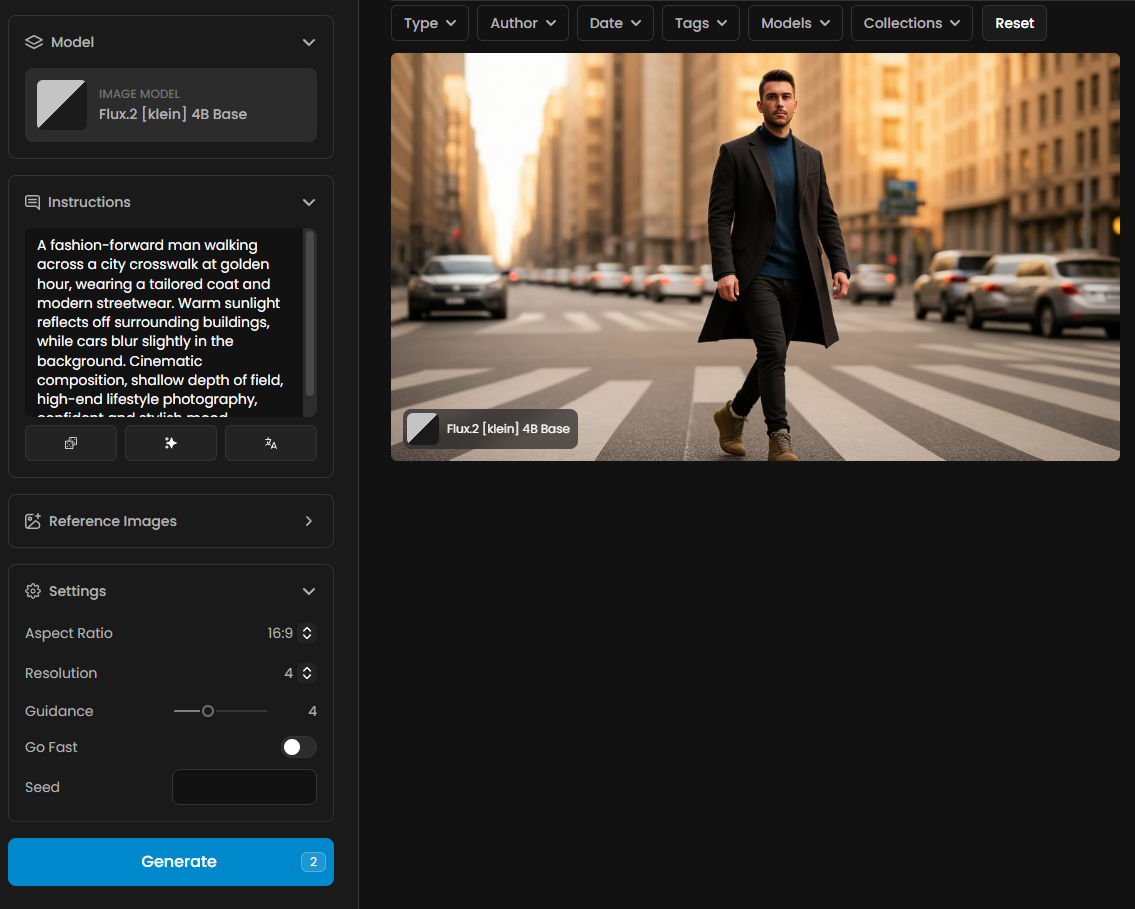Click the translate prompt icon button
The height and width of the screenshot is (909, 1135).
click(271, 443)
